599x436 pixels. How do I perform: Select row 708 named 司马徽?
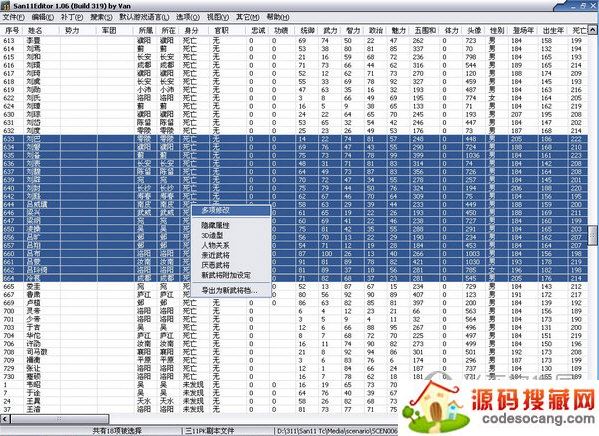click(x=294, y=352)
